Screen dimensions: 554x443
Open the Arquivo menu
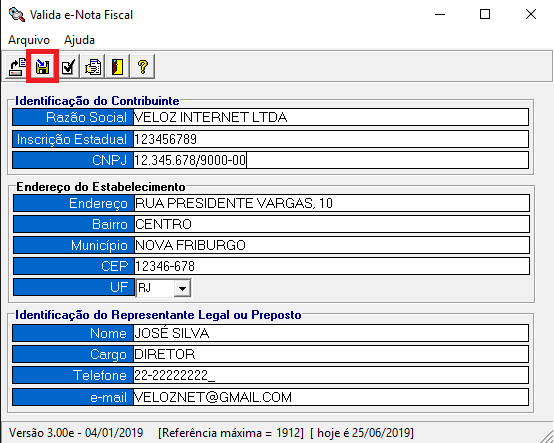coord(29,40)
